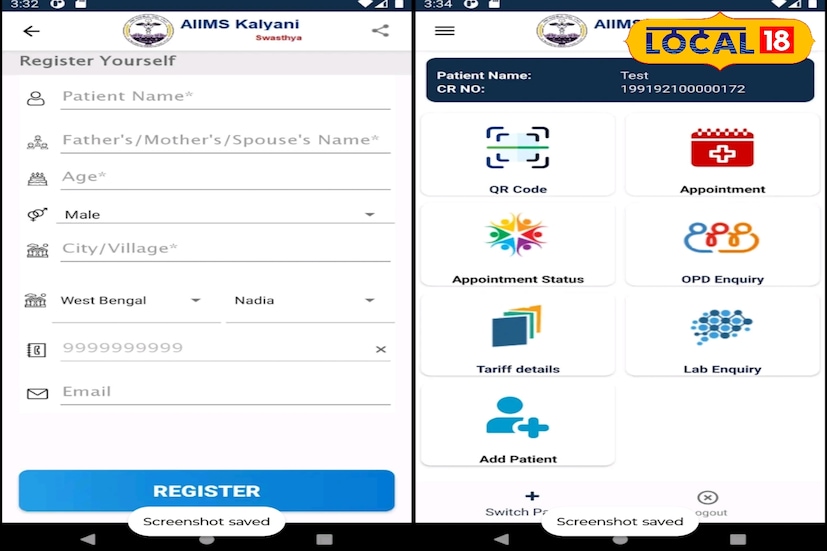This screenshot has height=551, width=827.
Task: Tap Screenshot saved toast on right phone
Action: point(620,521)
